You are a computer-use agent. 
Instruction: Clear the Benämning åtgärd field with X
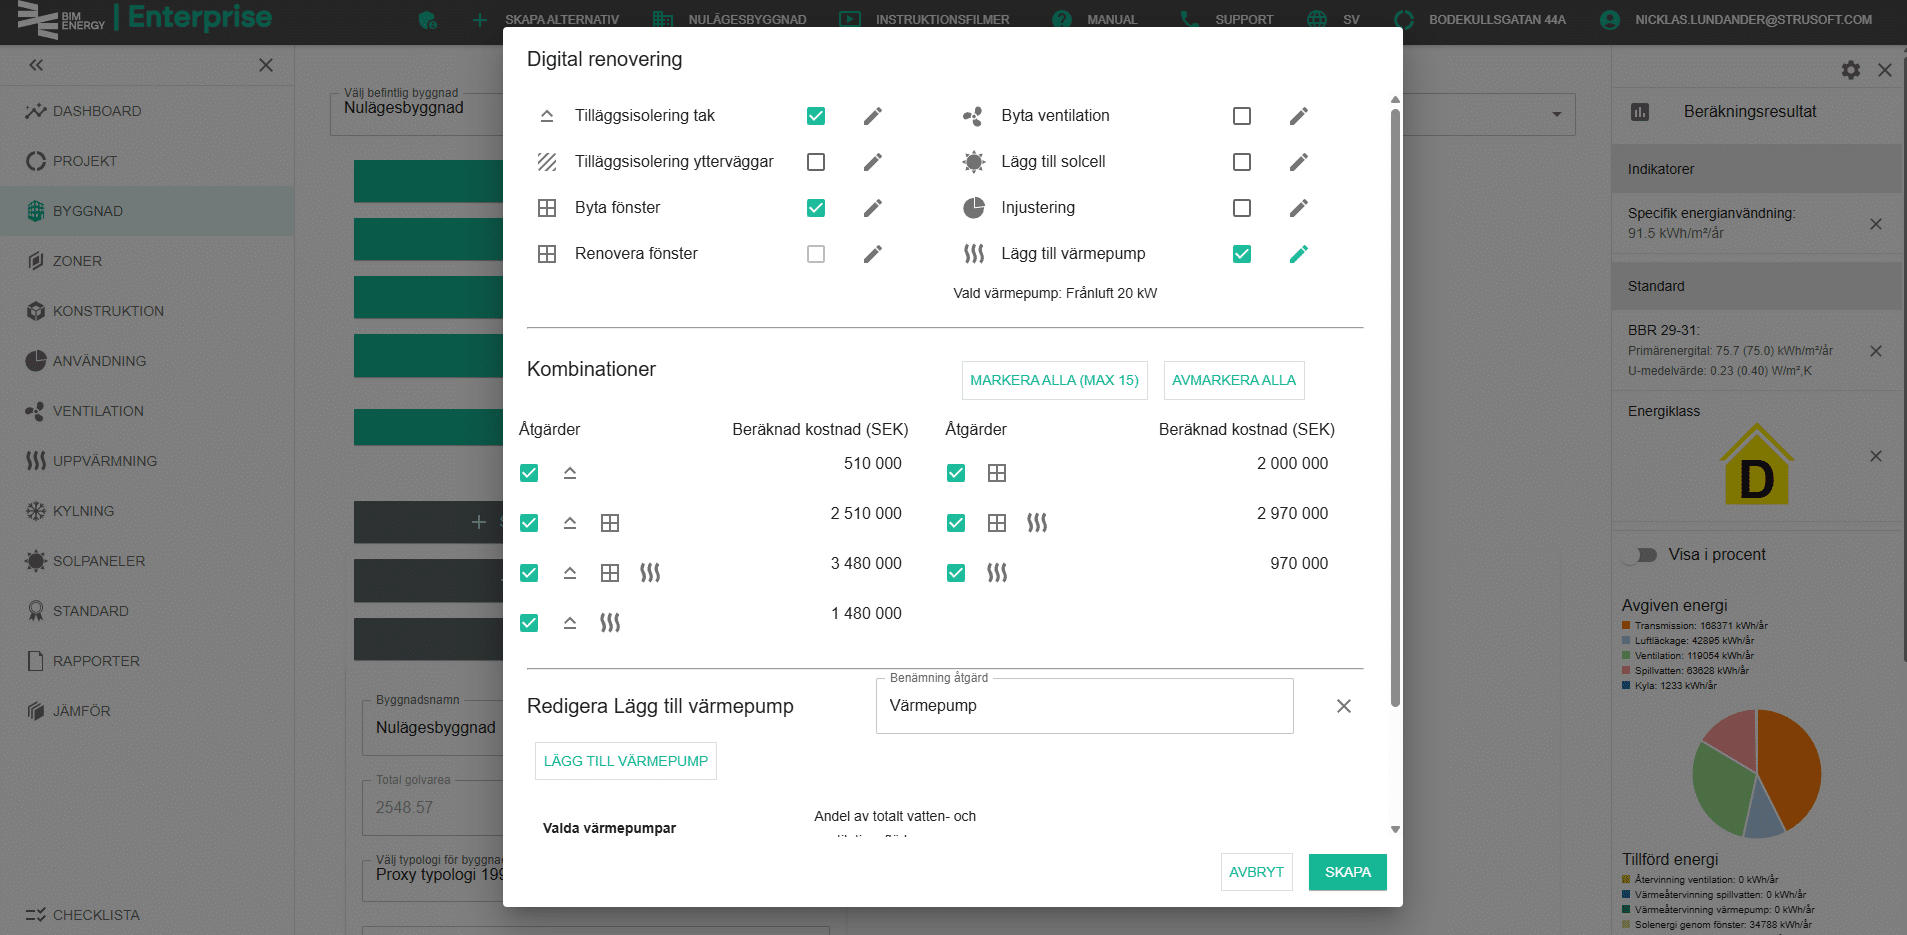pyautogui.click(x=1343, y=706)
